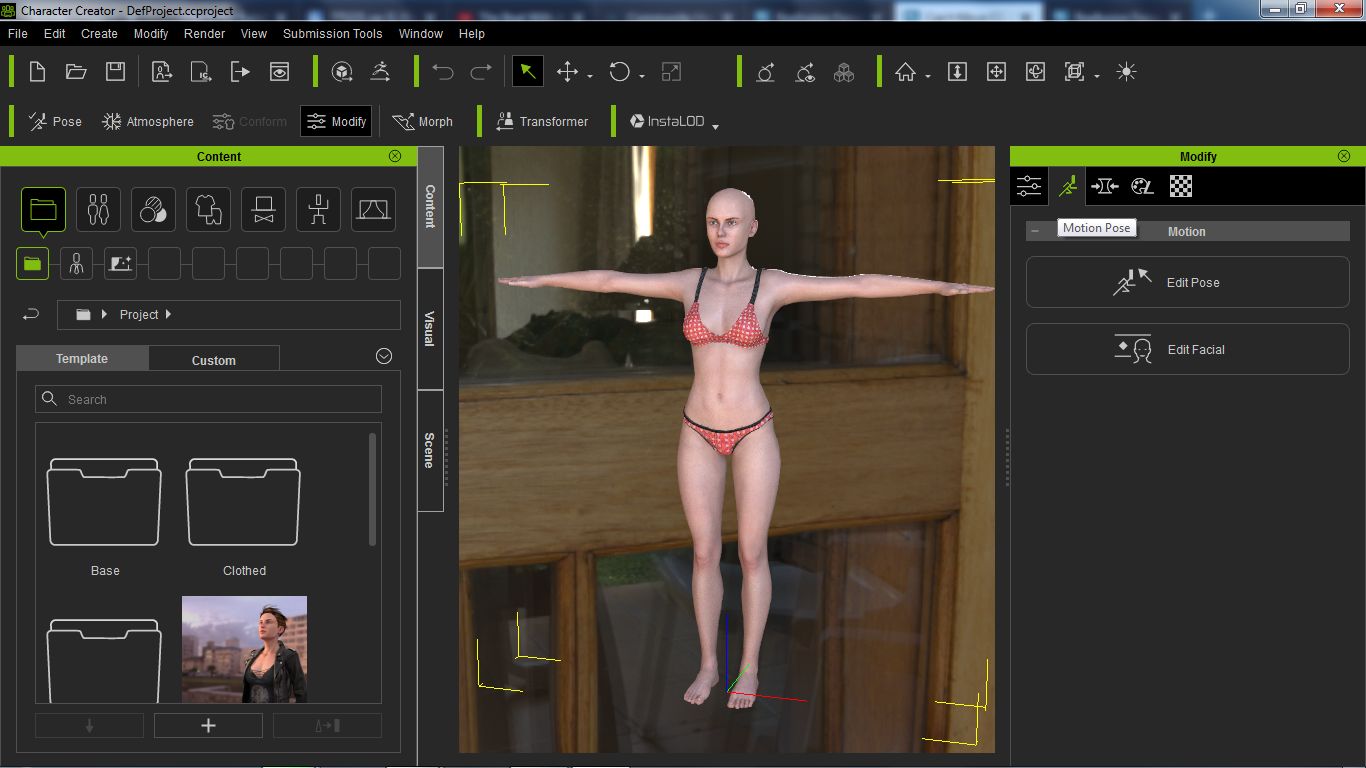The height and width of the screenshot is (768, 1366).
Task: Open the circled chevron options menu
Action: [x=384, y=356]
